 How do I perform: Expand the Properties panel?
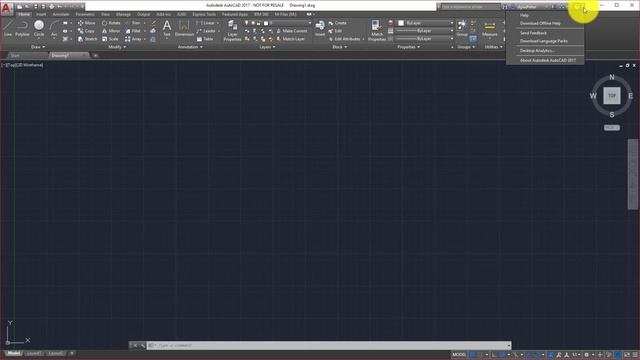click(408, 47)
